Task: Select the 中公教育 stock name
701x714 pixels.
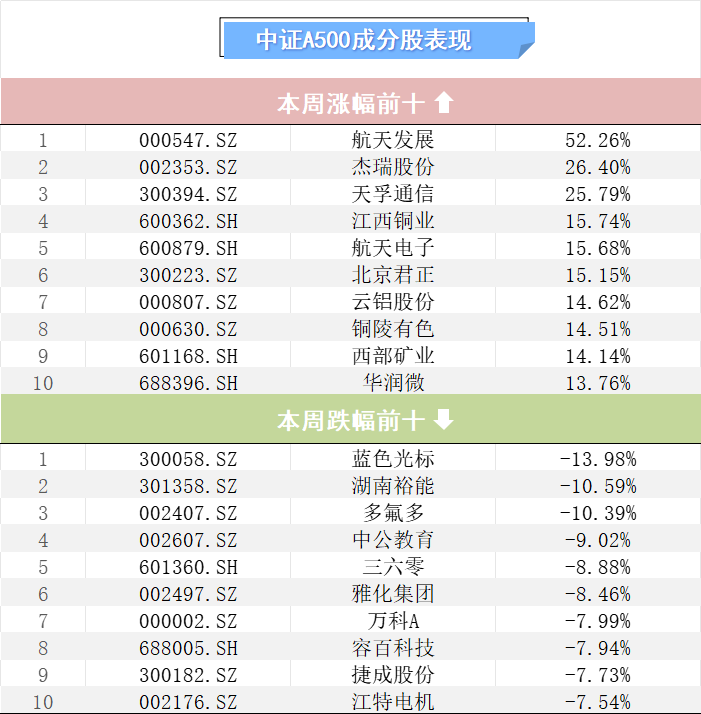Action: (x=393, y=540)
